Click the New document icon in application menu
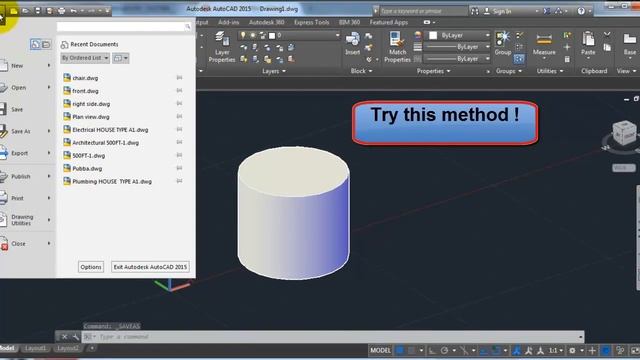The image size is (640, 360). (3, 65)
